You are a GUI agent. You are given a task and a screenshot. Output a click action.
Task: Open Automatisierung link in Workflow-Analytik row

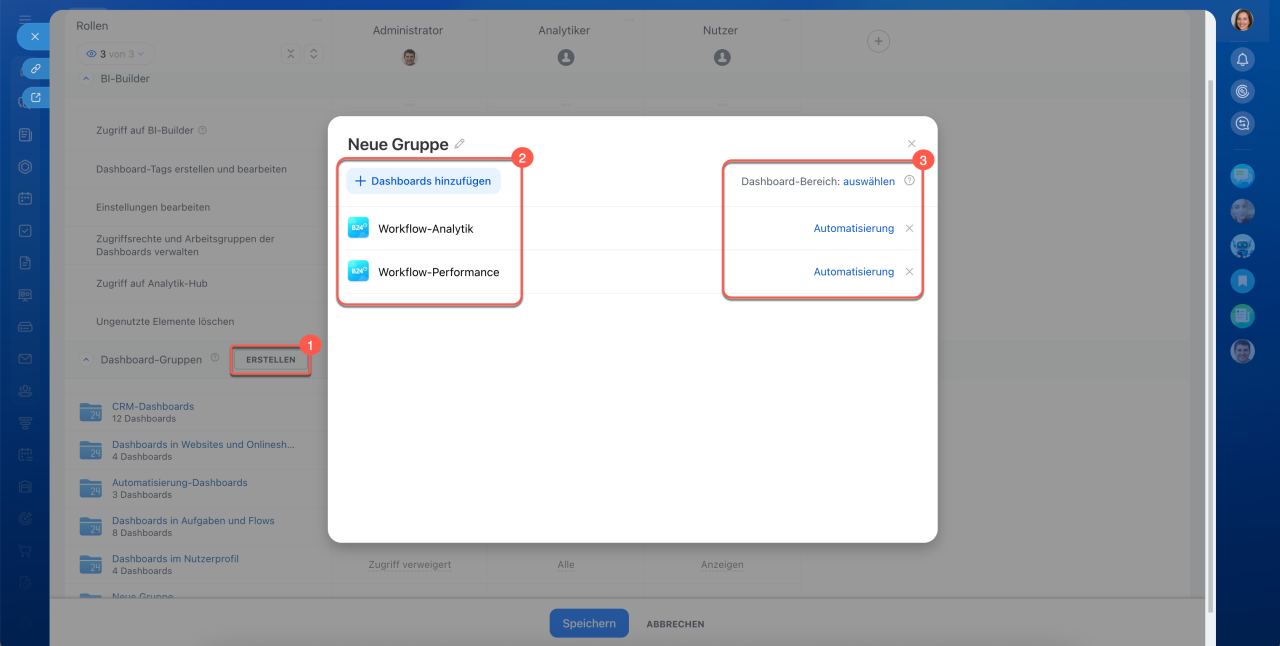853,229
